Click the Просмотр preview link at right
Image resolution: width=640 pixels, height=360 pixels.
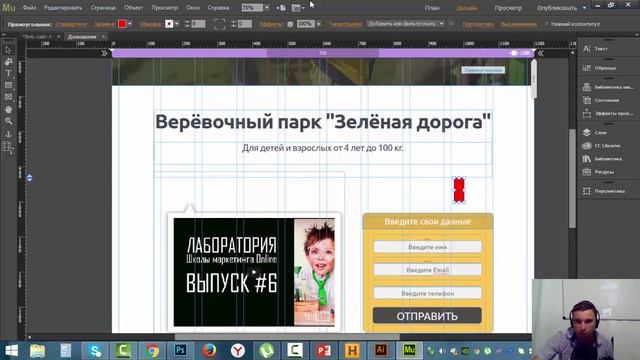click(508, 8)
